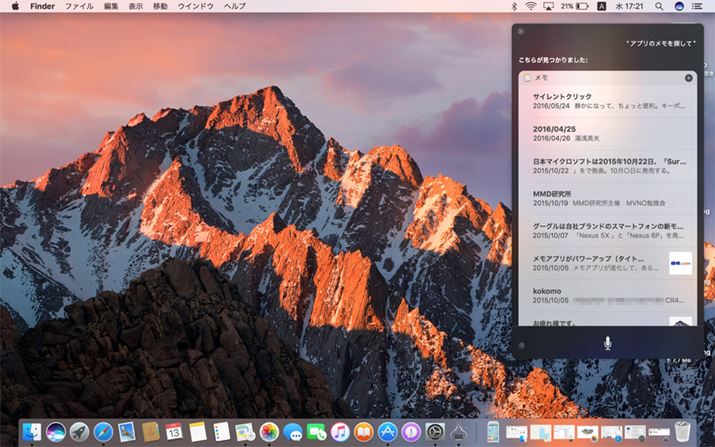Click the Siri icon in the menu bar
The height and width of the screenshot is (447, 715).
(x=679, y=6)
